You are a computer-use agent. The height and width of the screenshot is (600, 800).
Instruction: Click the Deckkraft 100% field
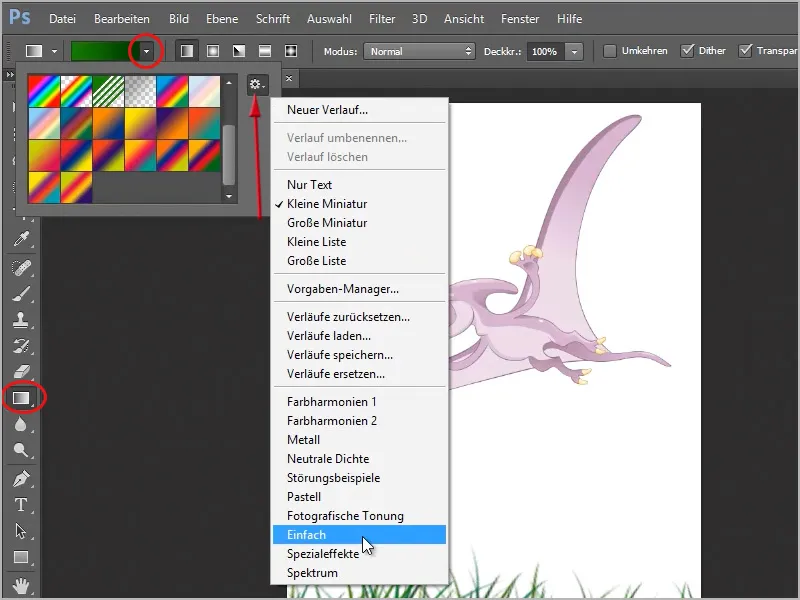point(545,52)
